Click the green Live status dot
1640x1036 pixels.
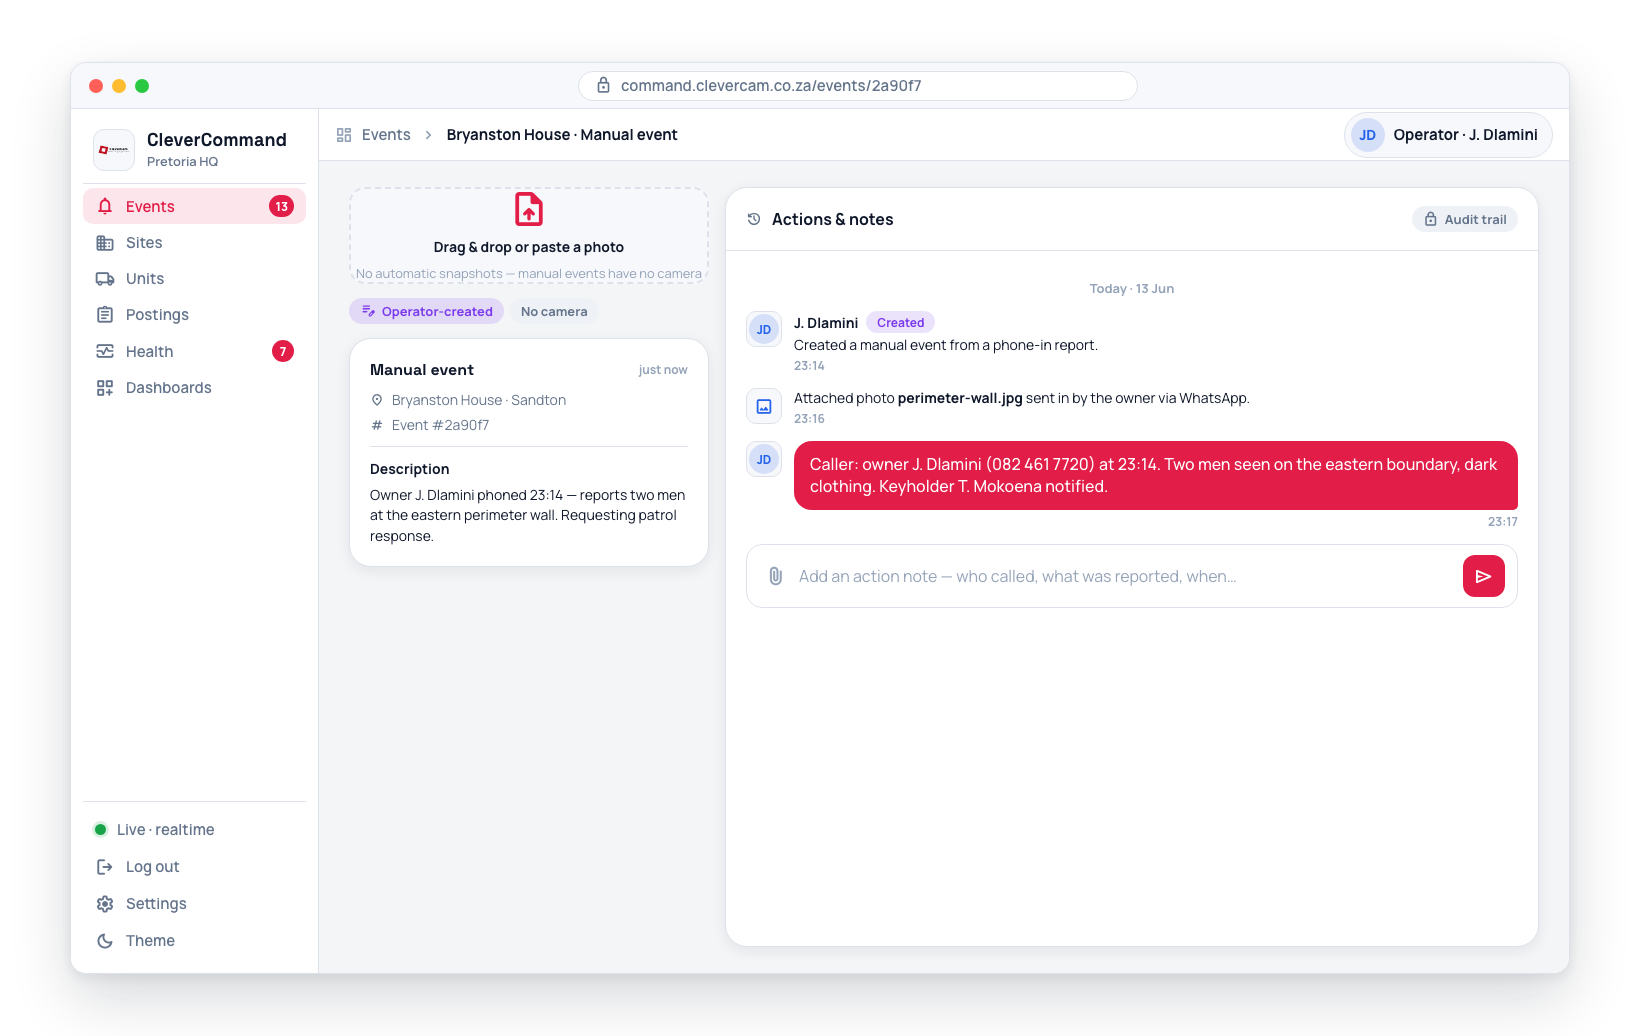click(100, 830)
